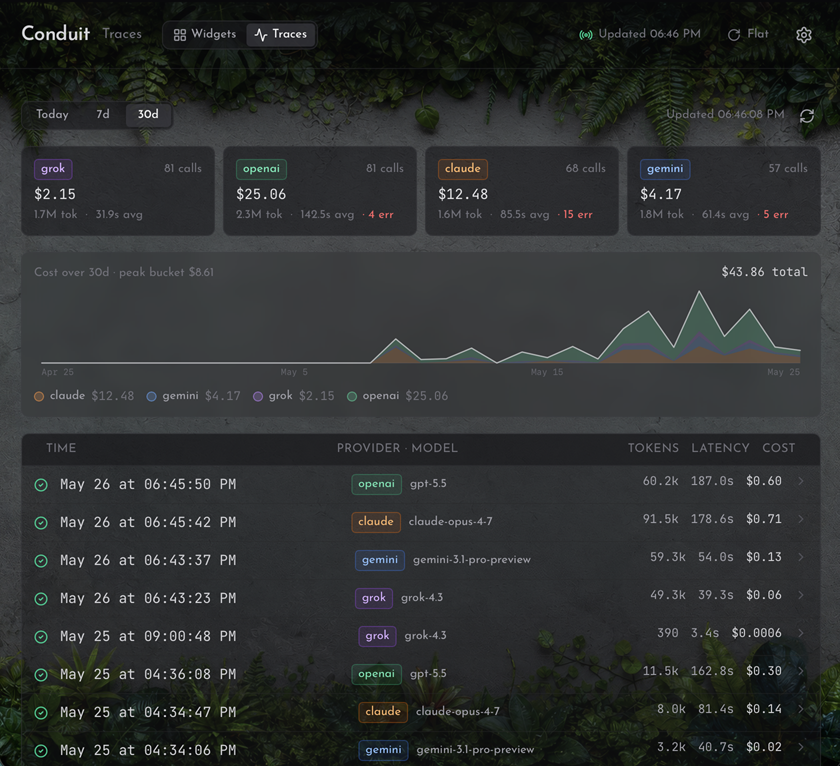Expand the 04:34:06 PM gemini trace chevron

pyautogui.click(x=801, y=748)
